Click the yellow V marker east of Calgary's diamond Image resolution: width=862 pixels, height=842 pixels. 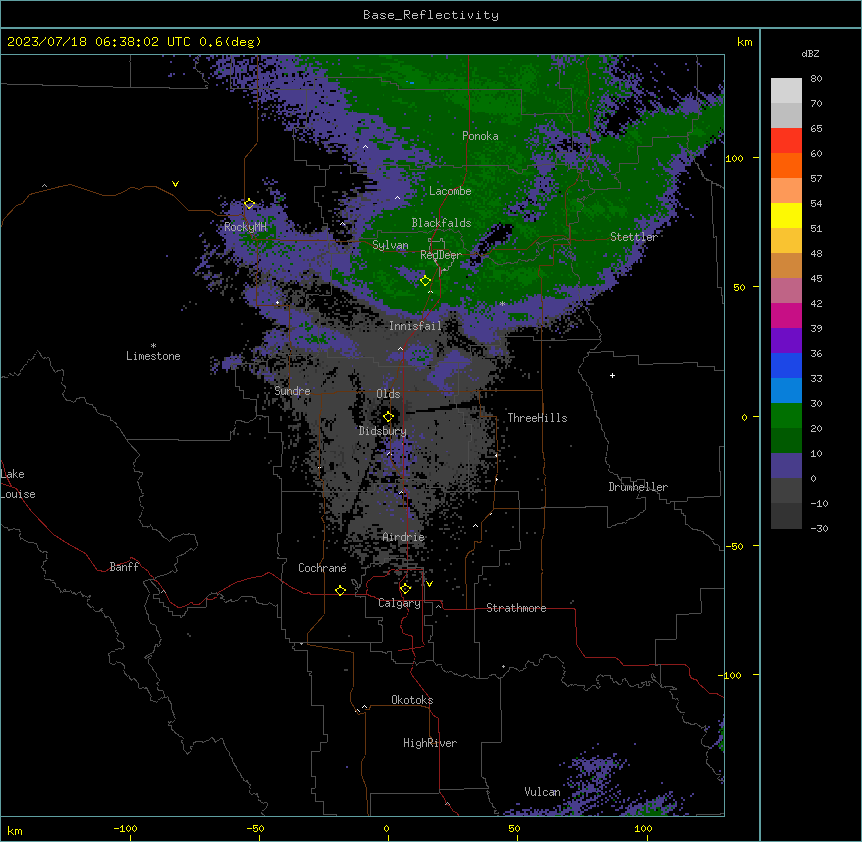tap(429, 584)
